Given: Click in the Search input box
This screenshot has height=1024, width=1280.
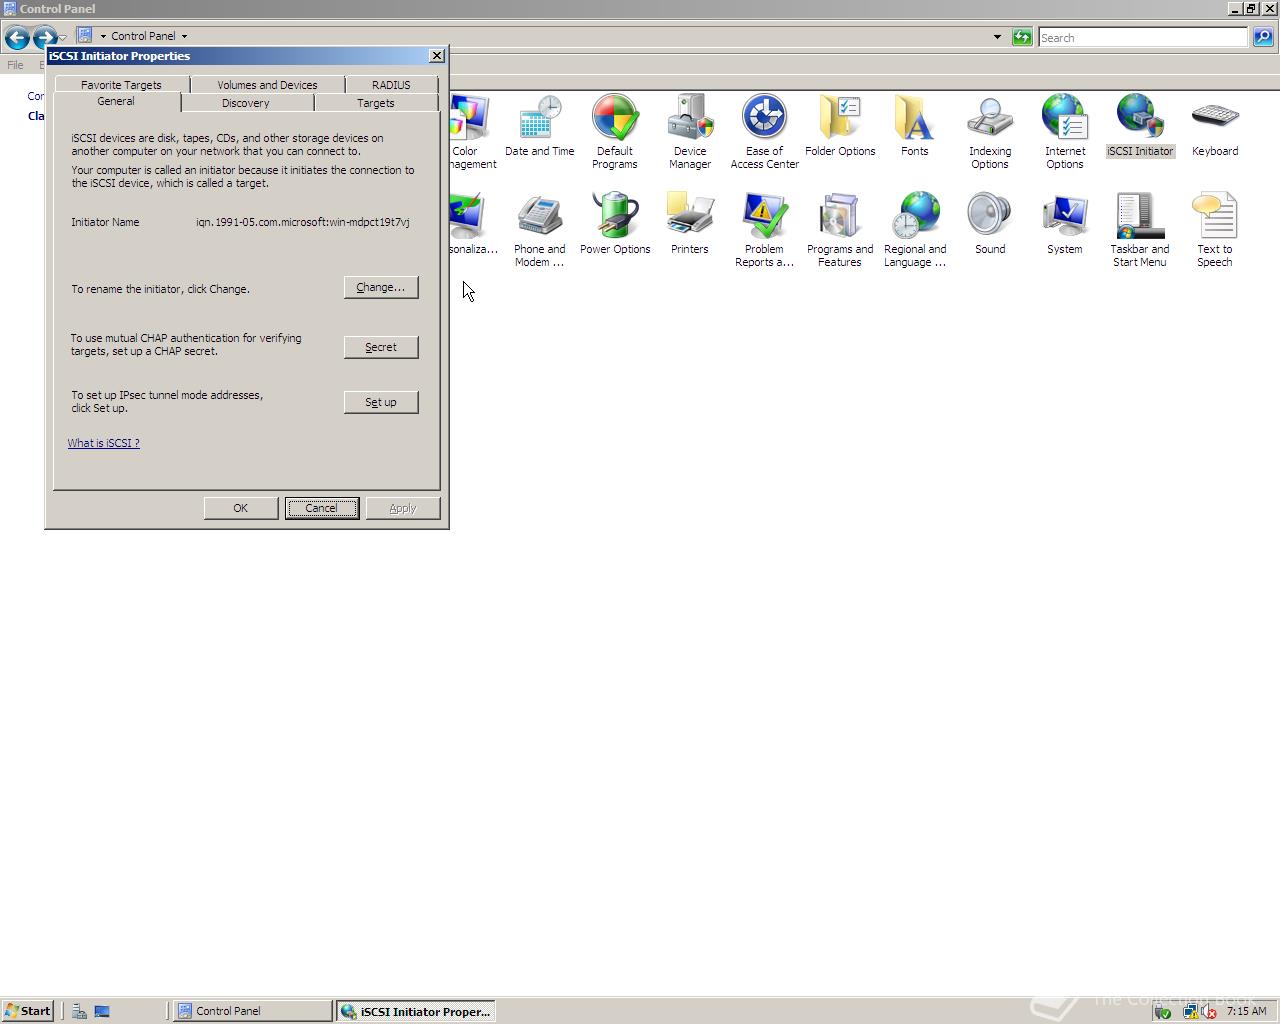Looking at the screenshot, I should pos(1143,38).
